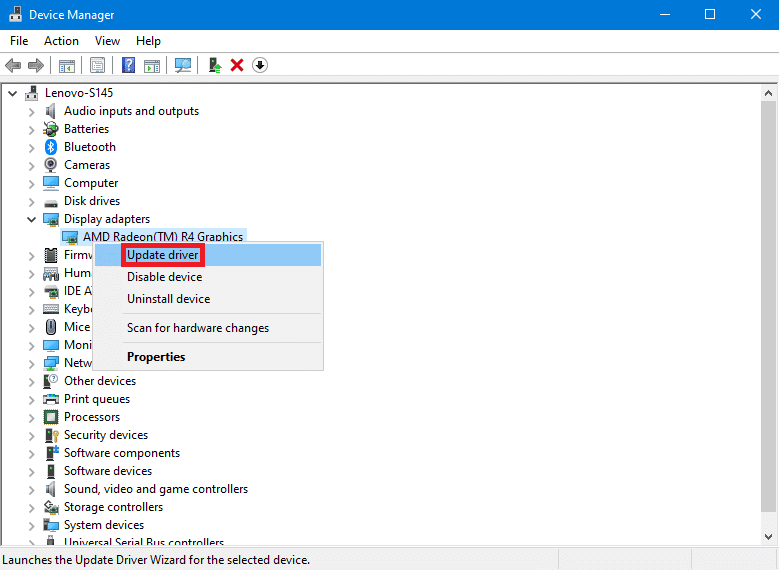Viewport: 779px width, 570px height.
Task: Click the Cameras webcam icon
Action: point(51,165)
